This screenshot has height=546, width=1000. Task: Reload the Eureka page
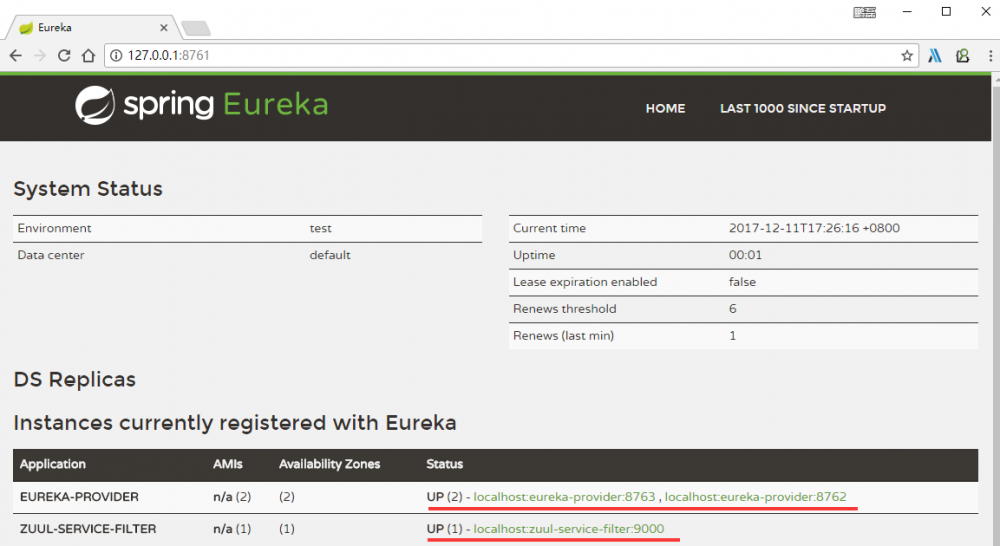64,55
